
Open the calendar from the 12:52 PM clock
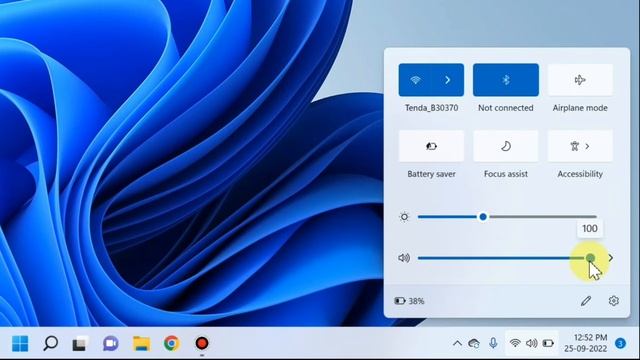tap(586, 343)
